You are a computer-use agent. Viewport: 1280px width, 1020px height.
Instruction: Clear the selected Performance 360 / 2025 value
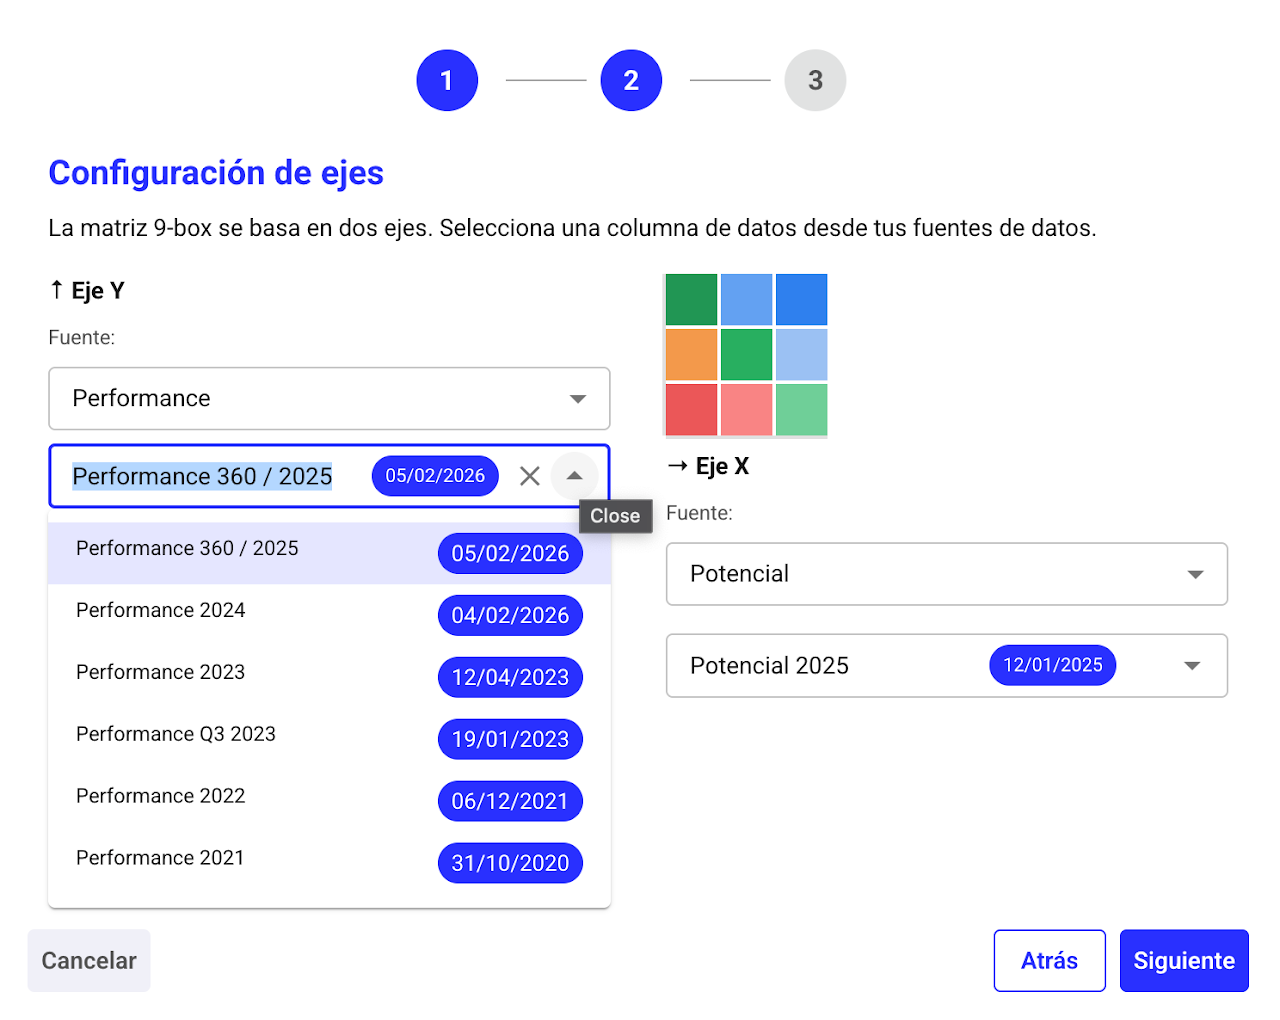[x=530, y=476]
